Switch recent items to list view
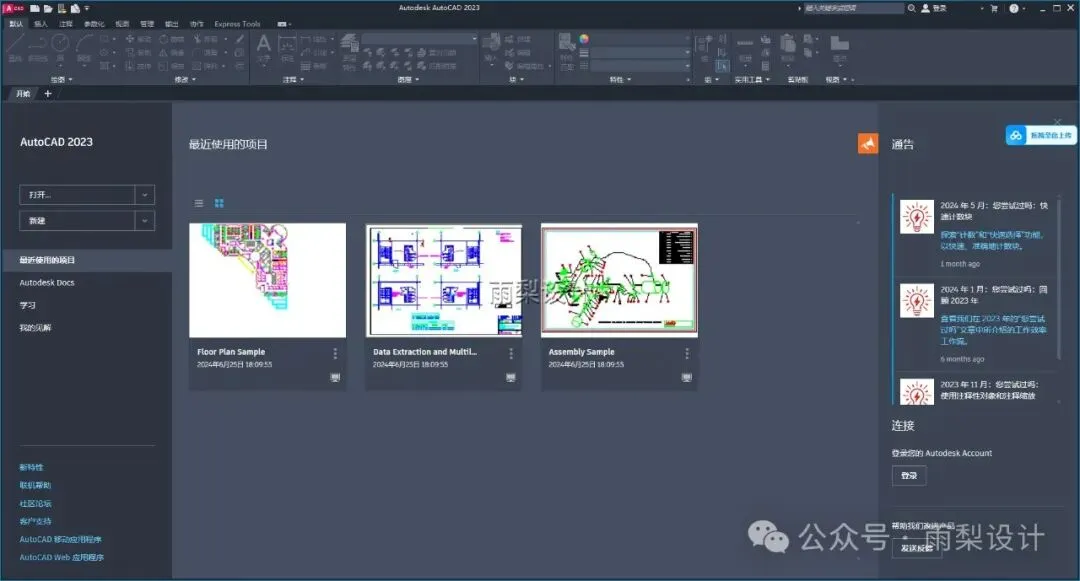The image size is (1080, 581). 199,203
